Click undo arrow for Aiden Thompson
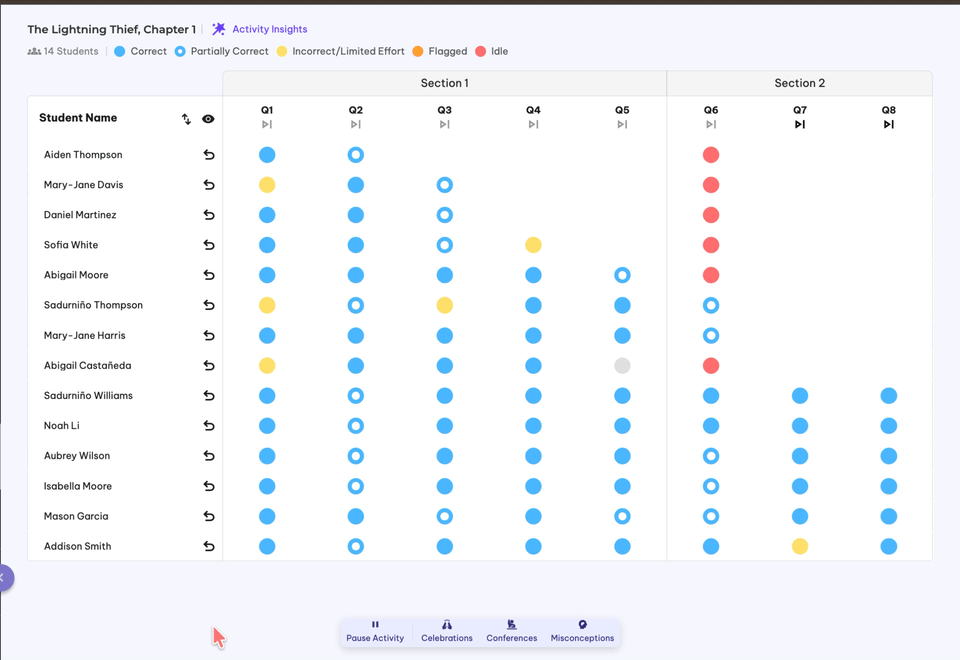Screen dimensions: 960x660 pos(209,155)
